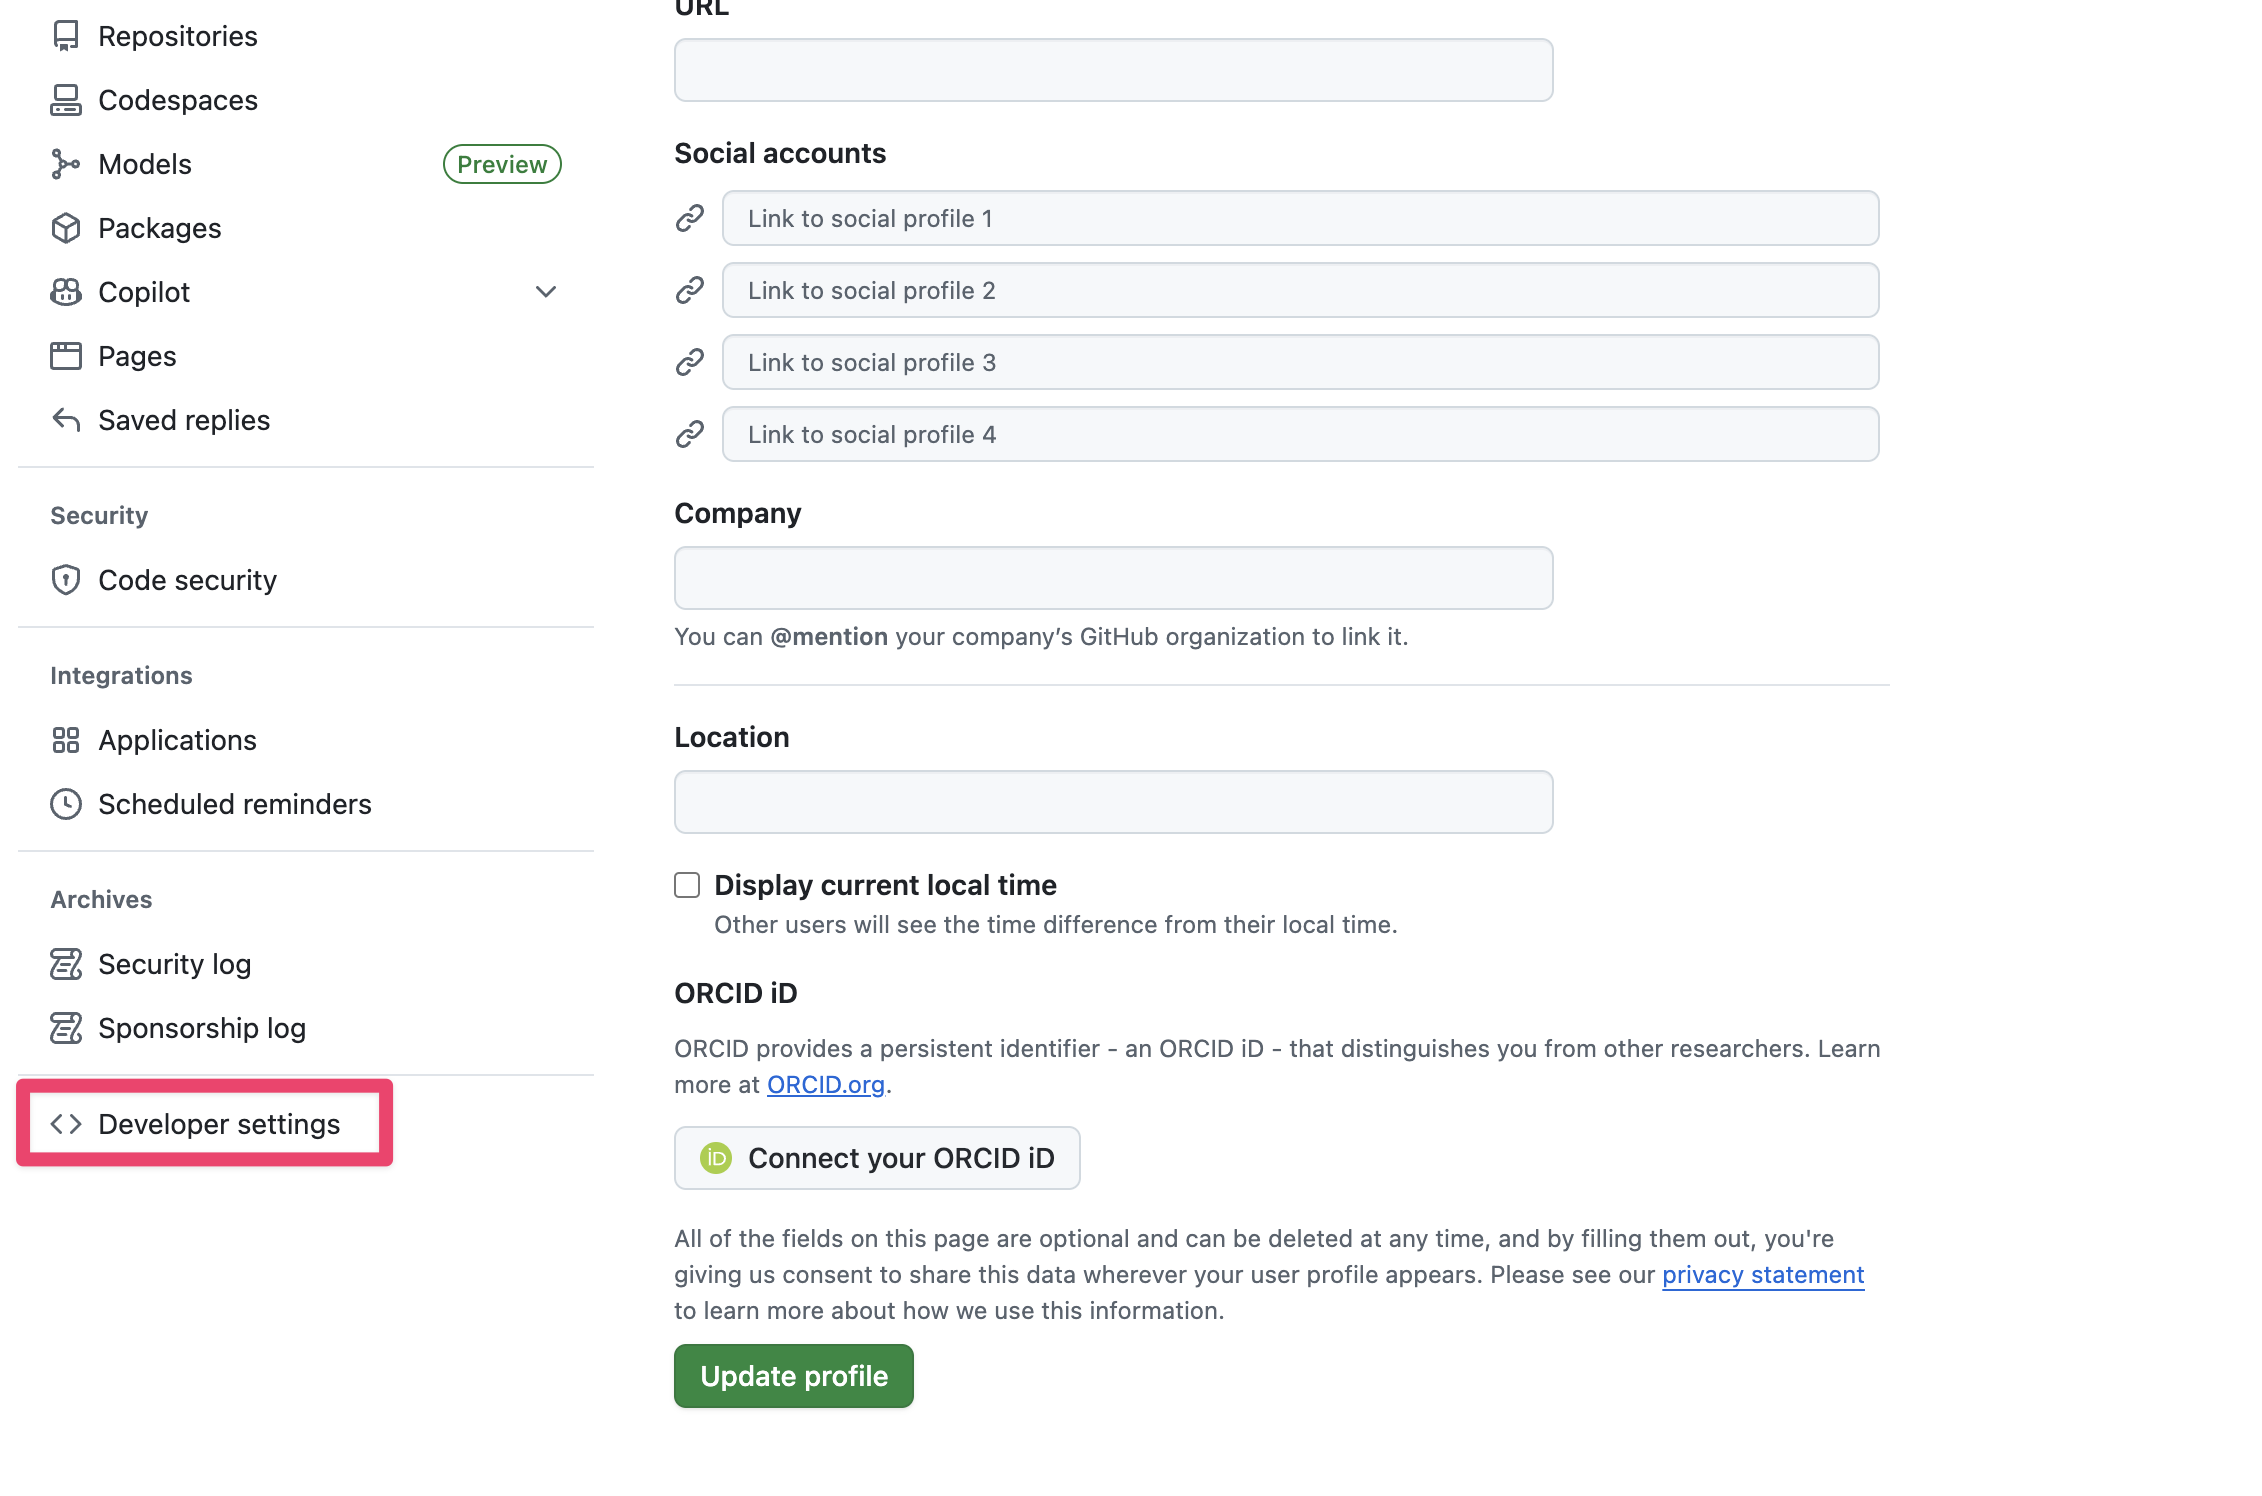
Task: Click the Scheduled reminders clock icon
Action: click(x=66, y=804)
